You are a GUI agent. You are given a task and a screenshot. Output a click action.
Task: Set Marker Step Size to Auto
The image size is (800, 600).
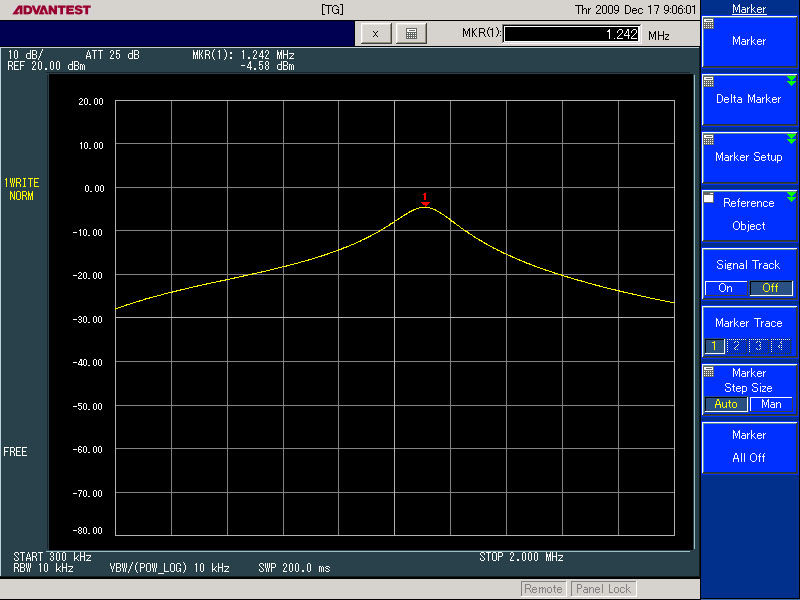click(x=726, y=404)
